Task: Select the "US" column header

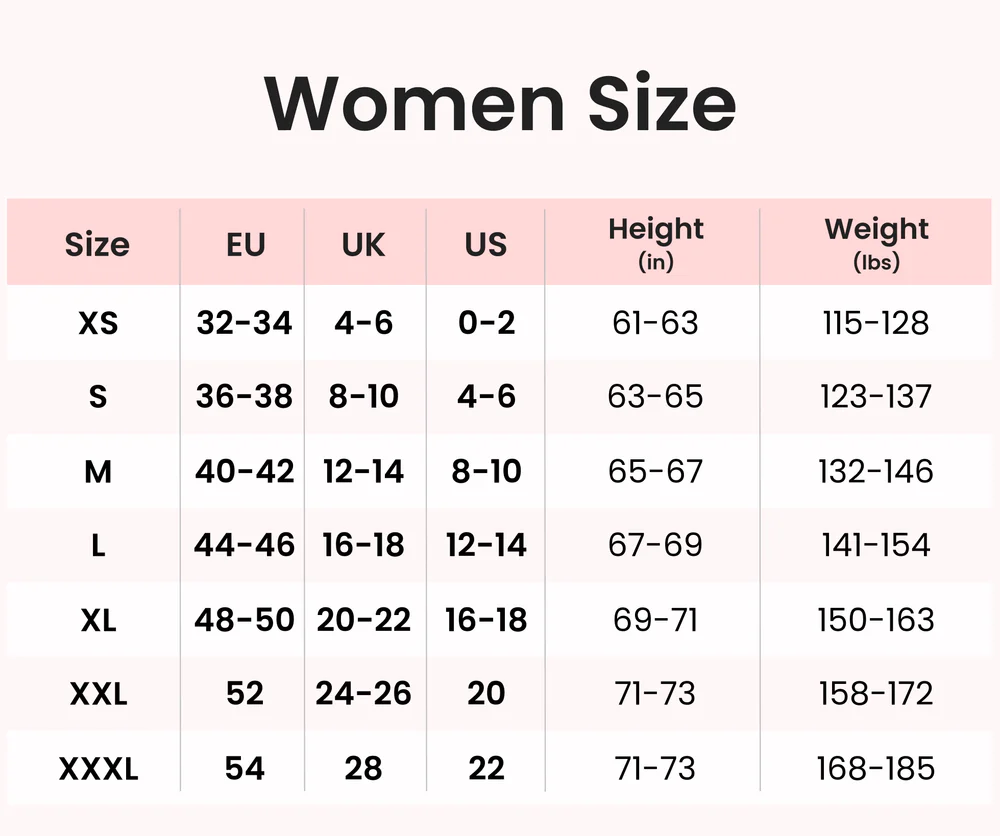Action: click(486, 245)
